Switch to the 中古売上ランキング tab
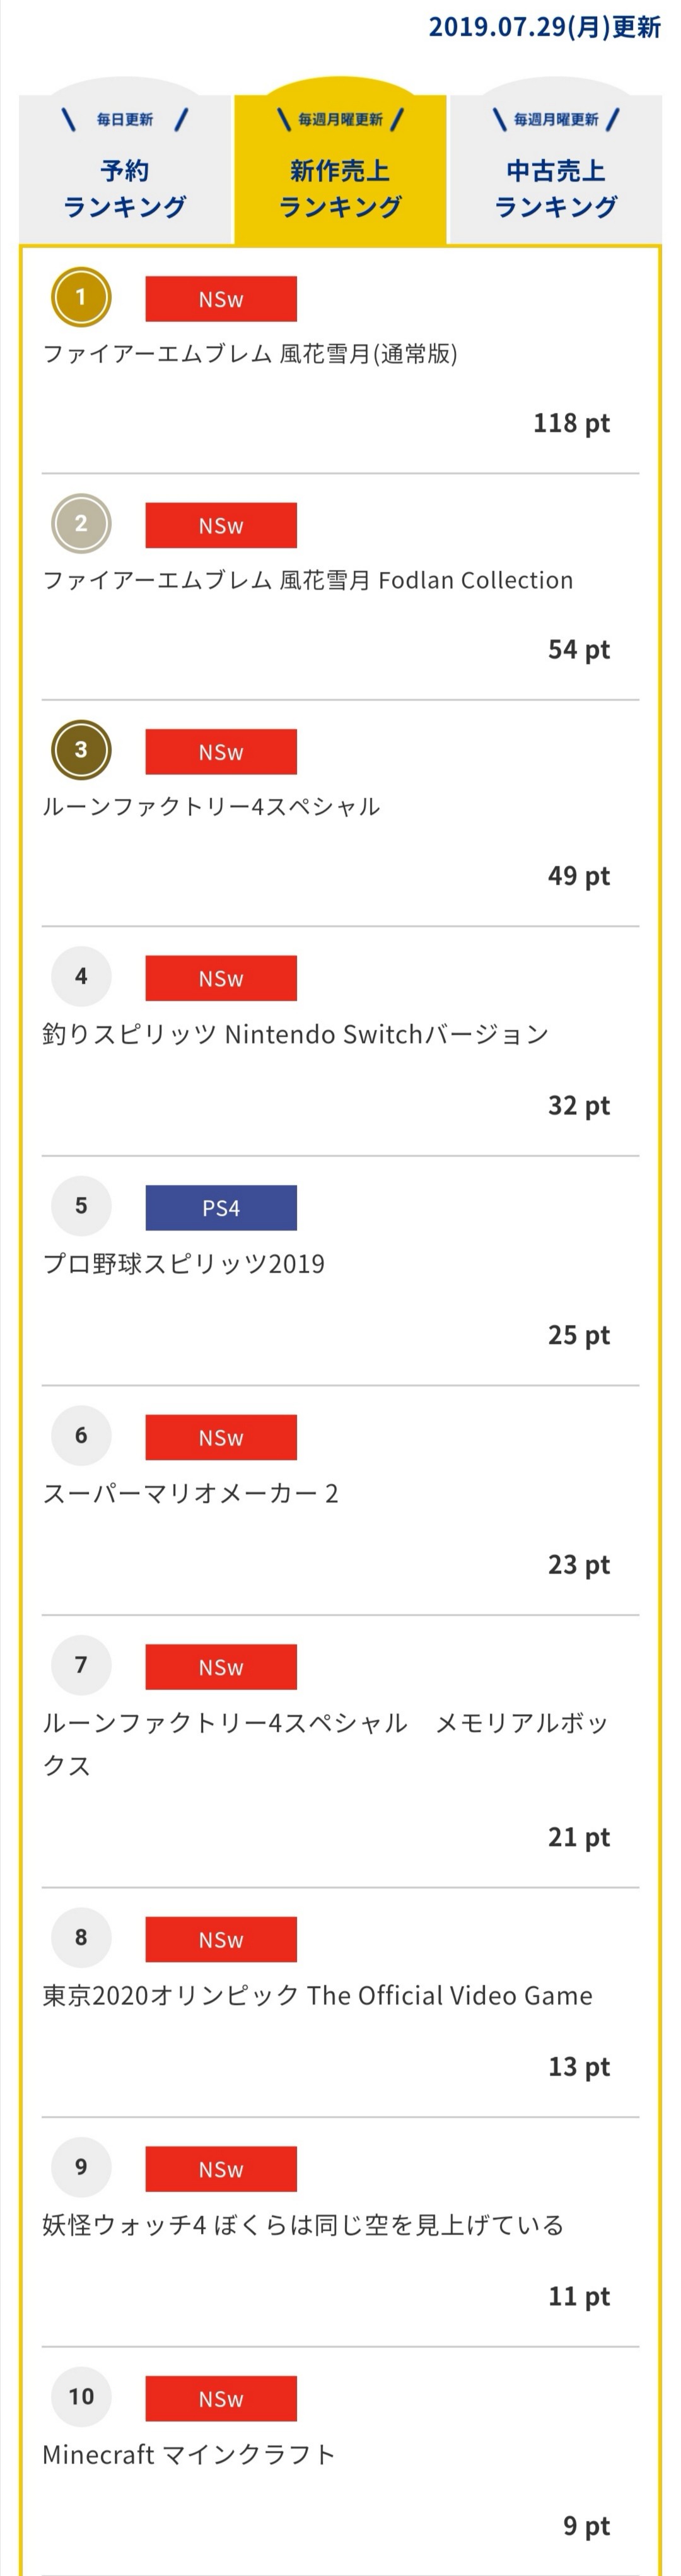Screen dimensions: 681x2576 tap(556, 170)
